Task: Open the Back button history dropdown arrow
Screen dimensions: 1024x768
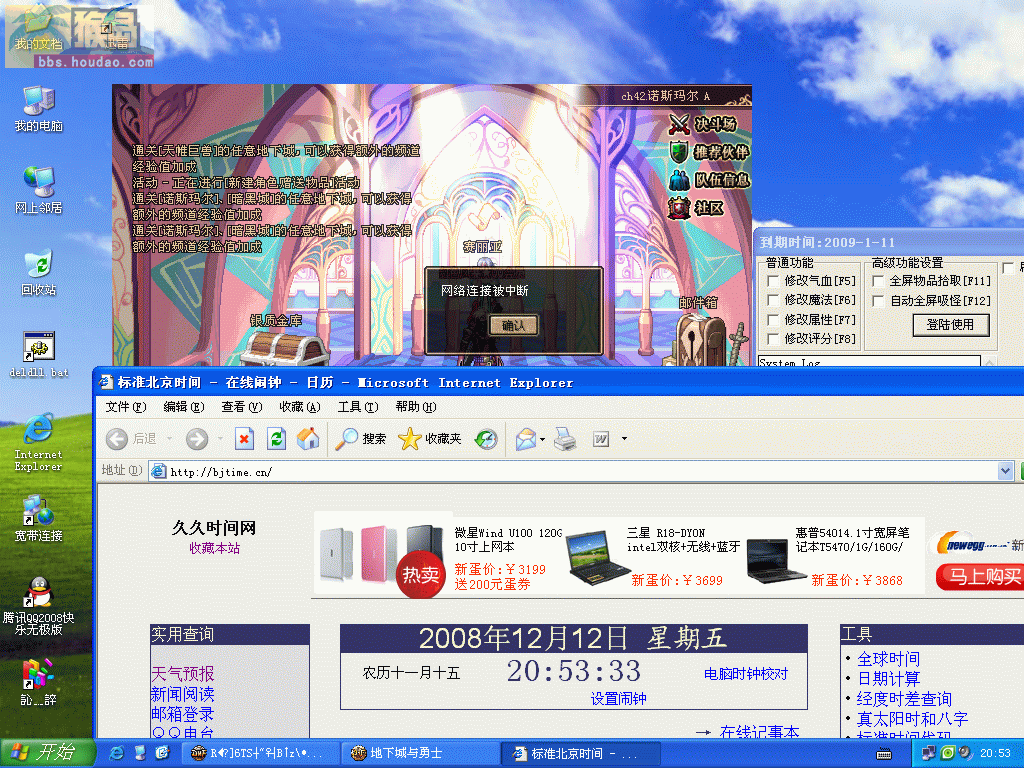Action: click(x=169, y=439)
